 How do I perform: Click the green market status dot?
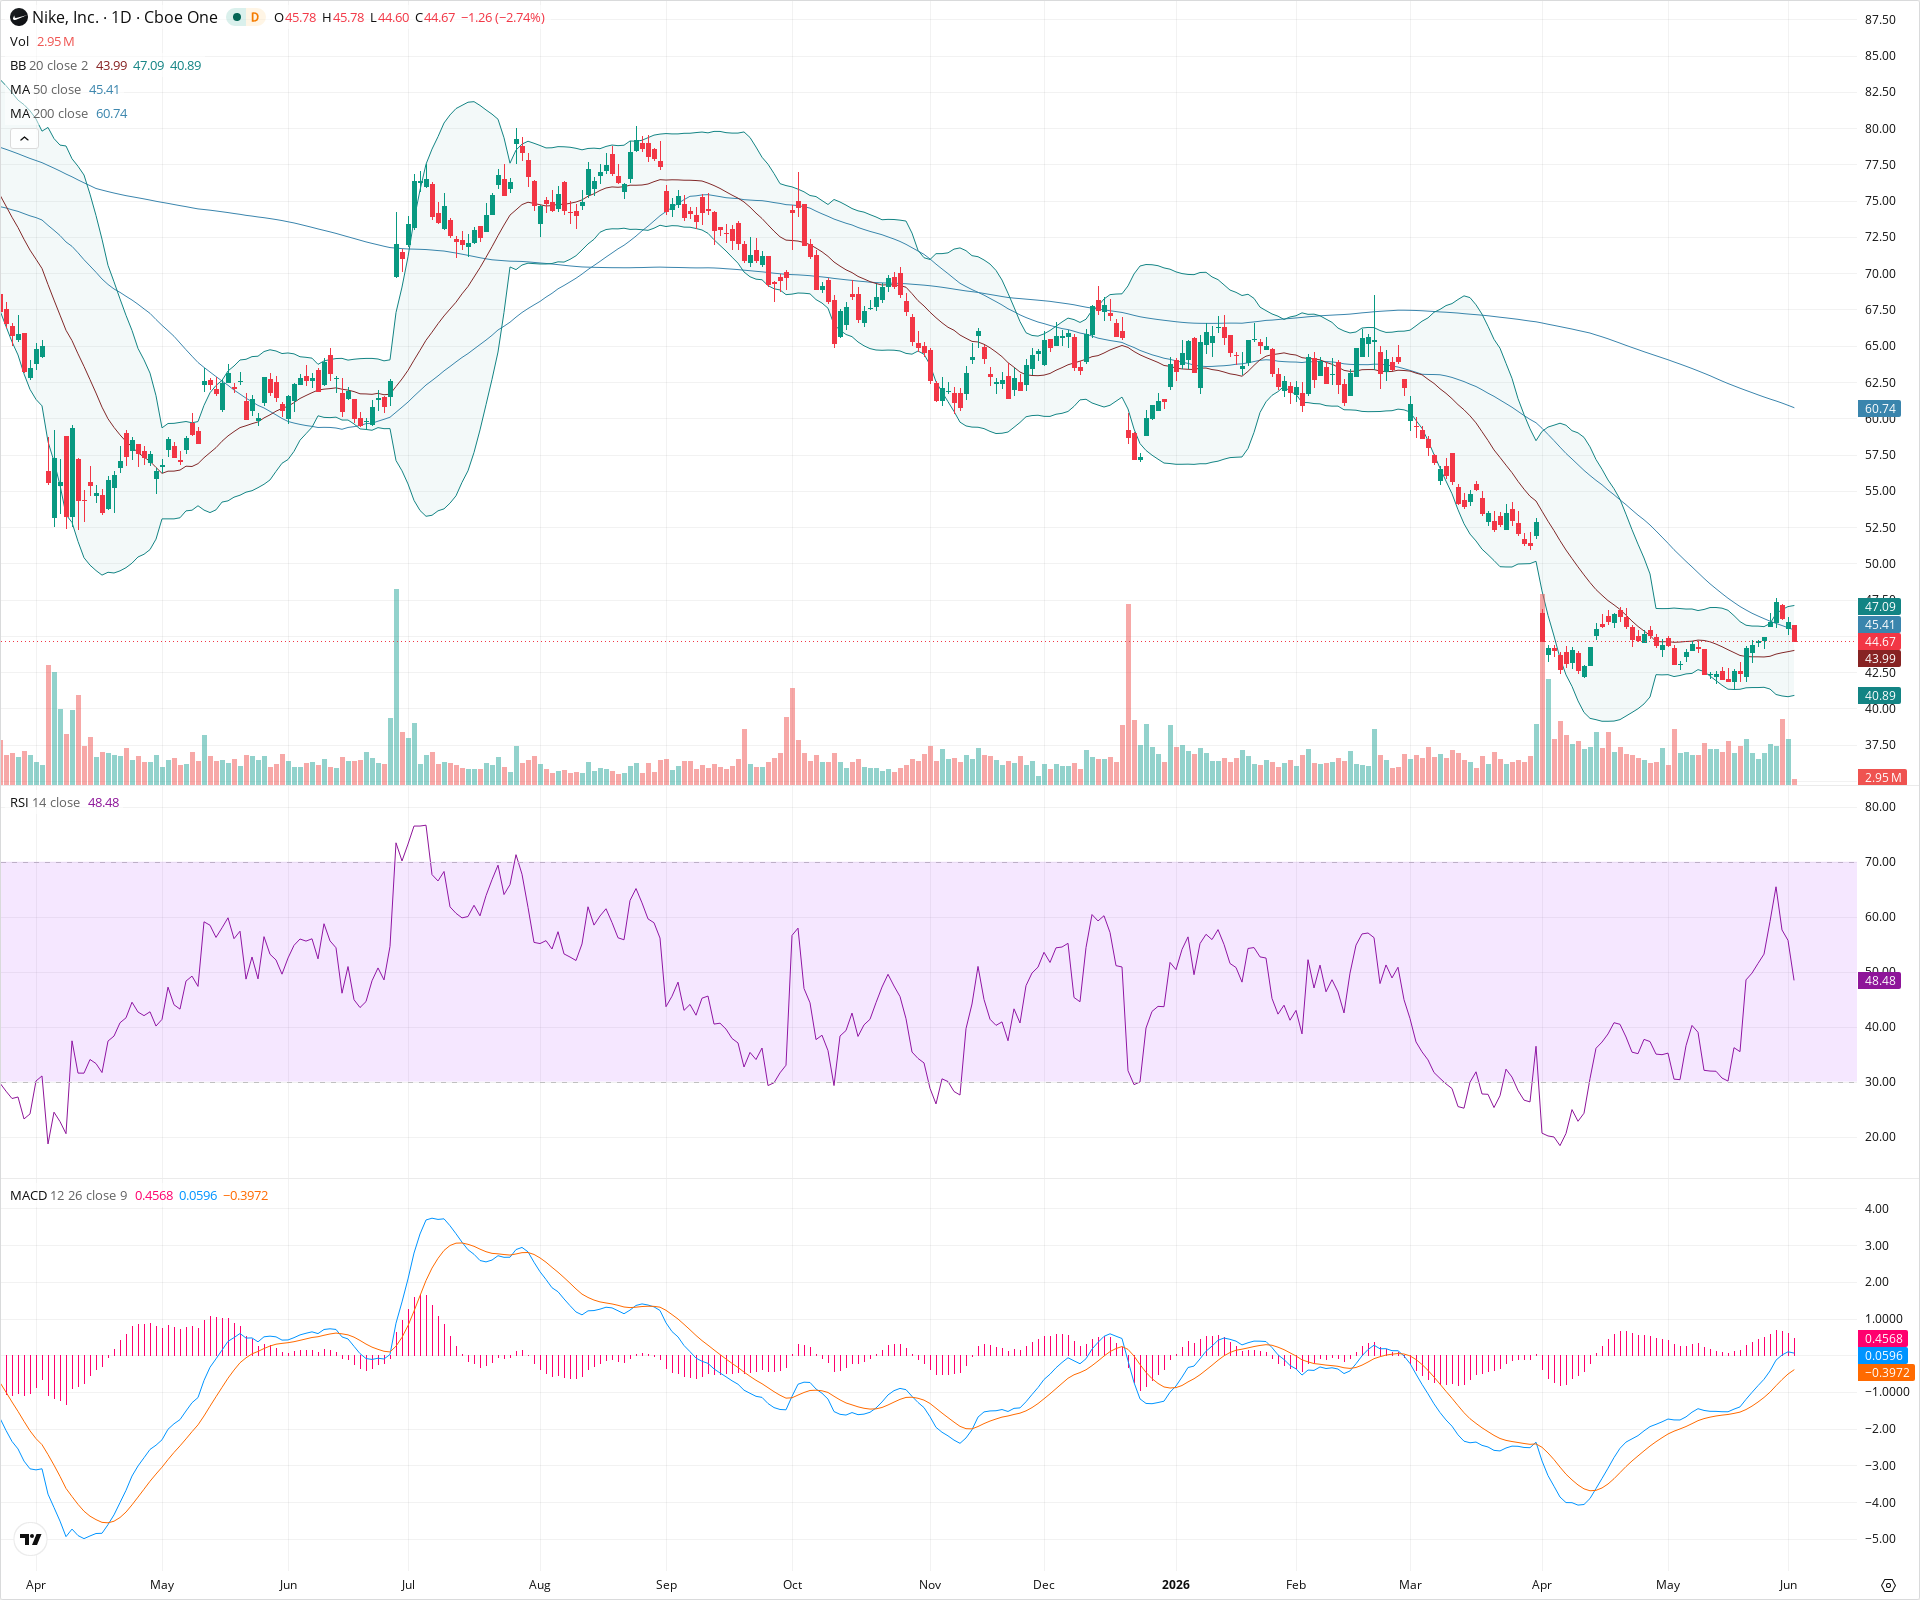point(237,17)
